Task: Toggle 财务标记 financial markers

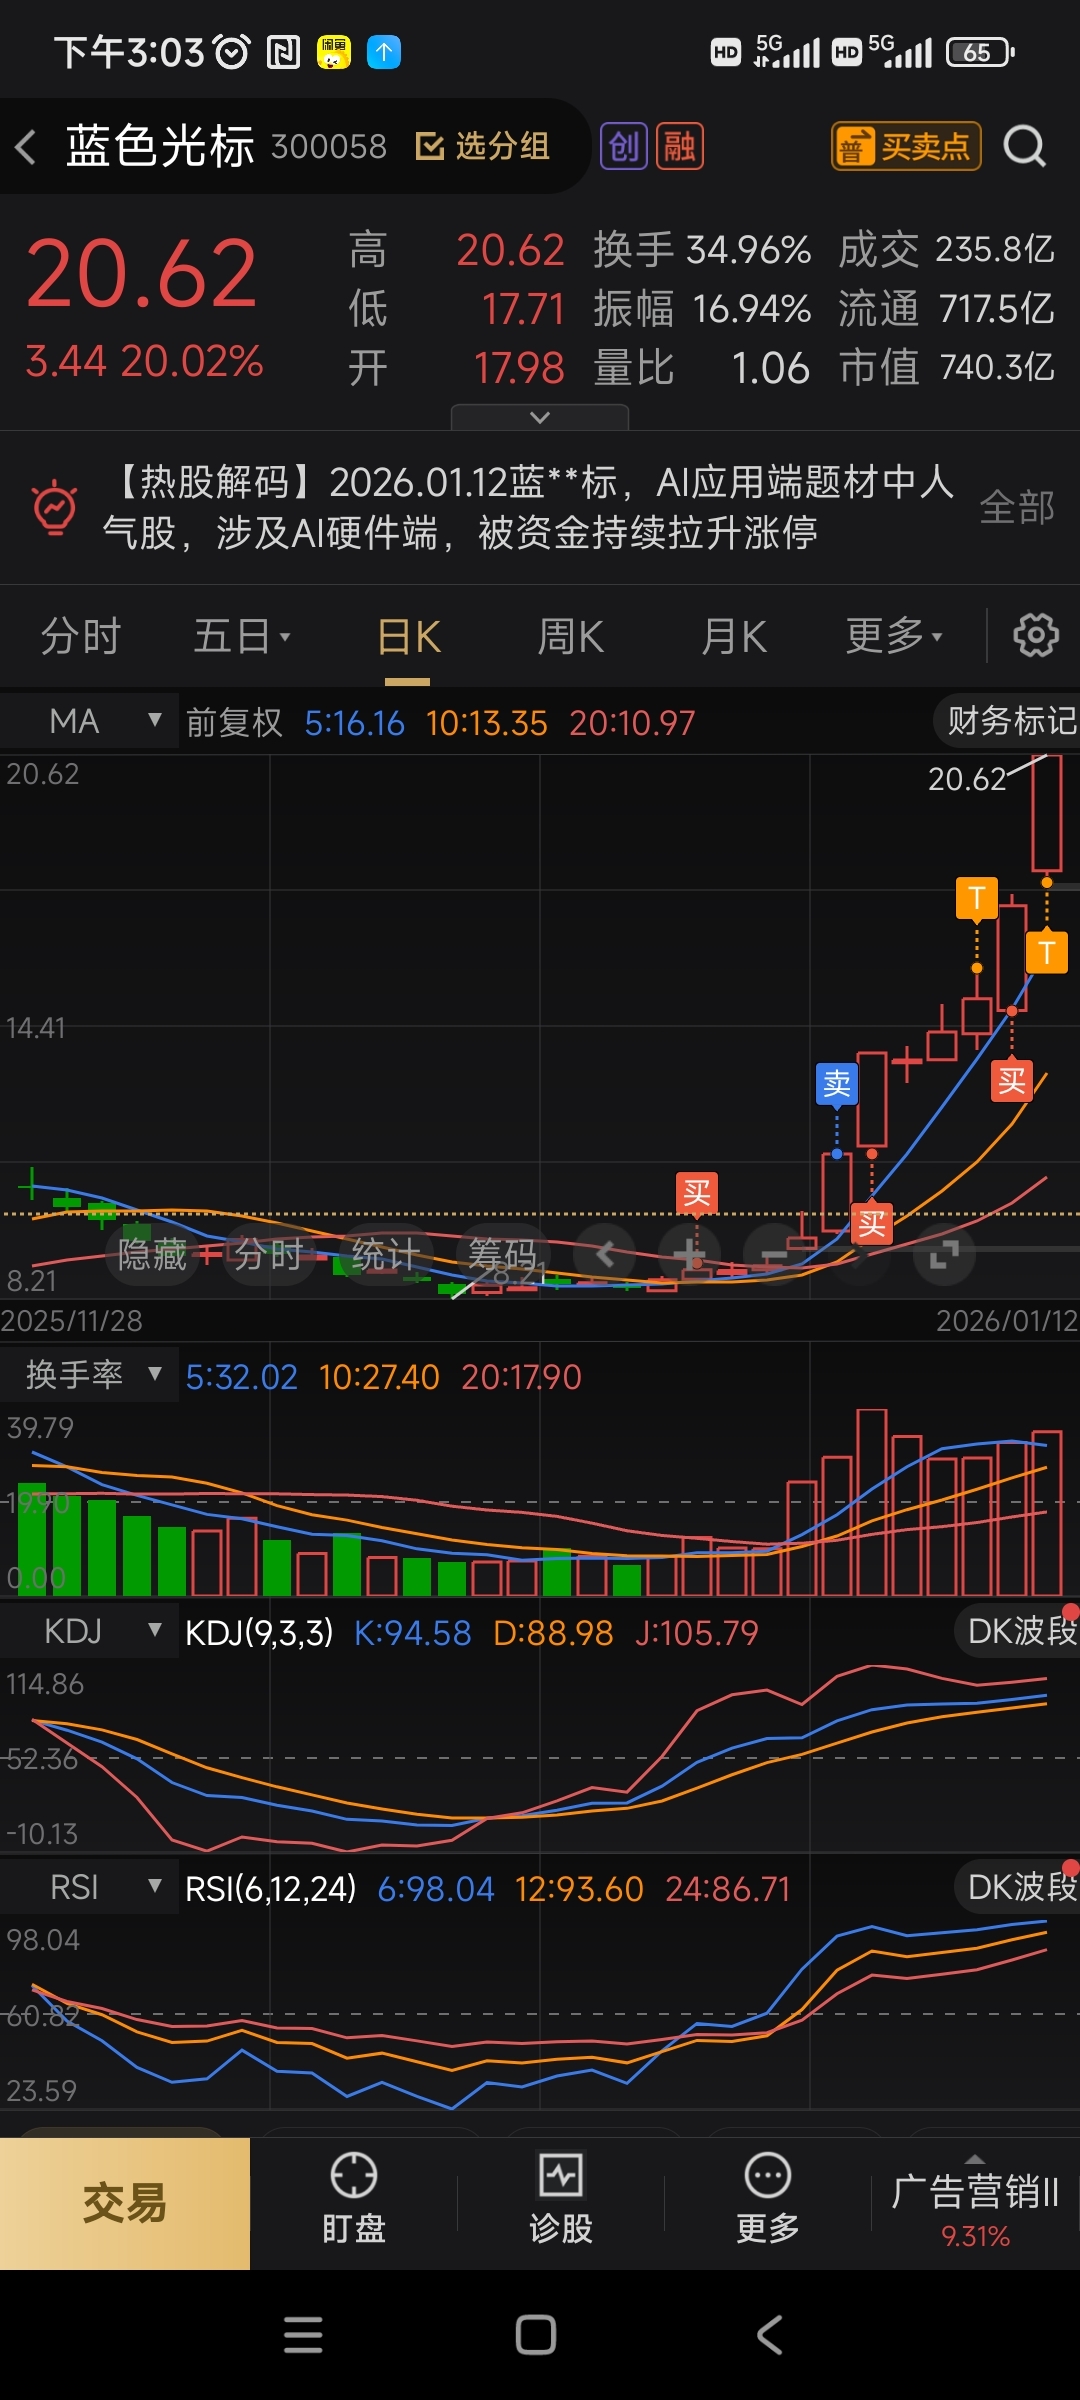Action: pos(1008,720)
